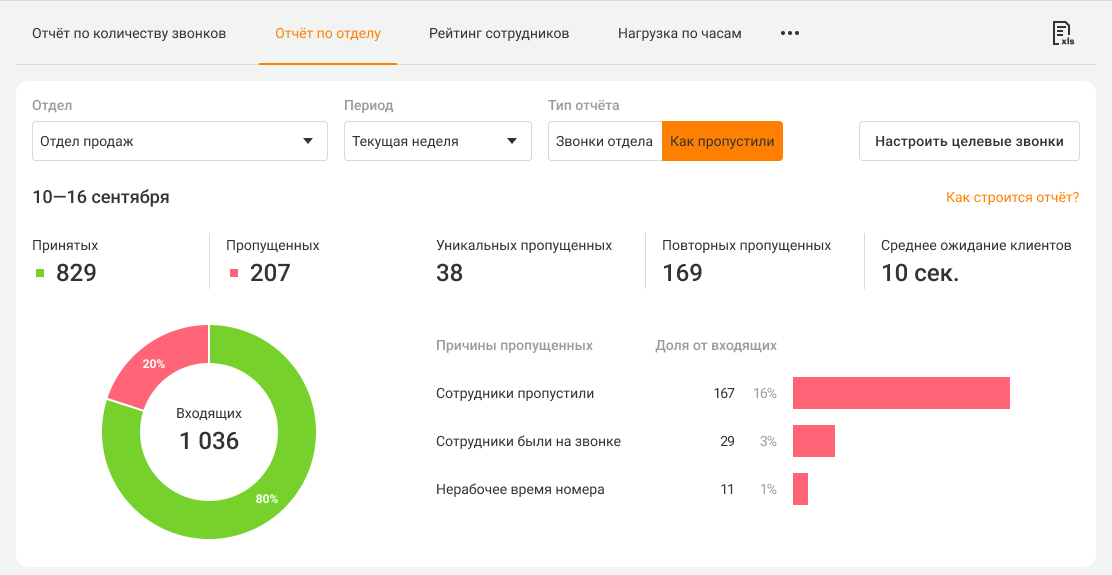Select the 'Отчёт по отделу' tab

coord(328,33)
